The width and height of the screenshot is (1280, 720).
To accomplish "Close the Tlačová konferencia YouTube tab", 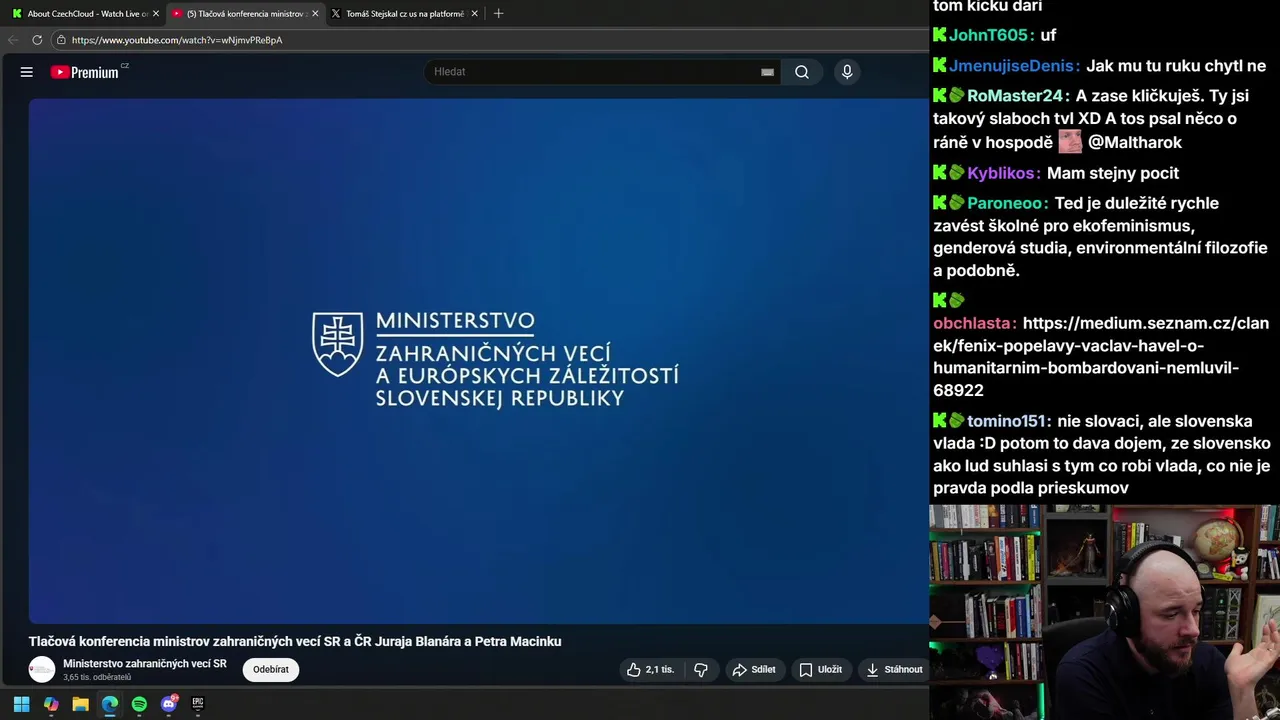I will click(315, 14).
